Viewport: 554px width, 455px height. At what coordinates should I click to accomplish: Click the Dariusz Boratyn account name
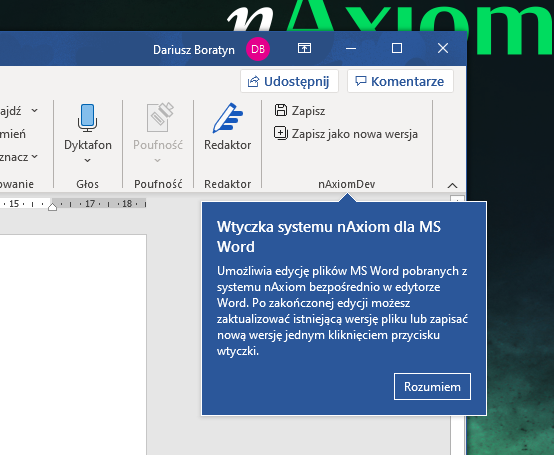[194, 50]
